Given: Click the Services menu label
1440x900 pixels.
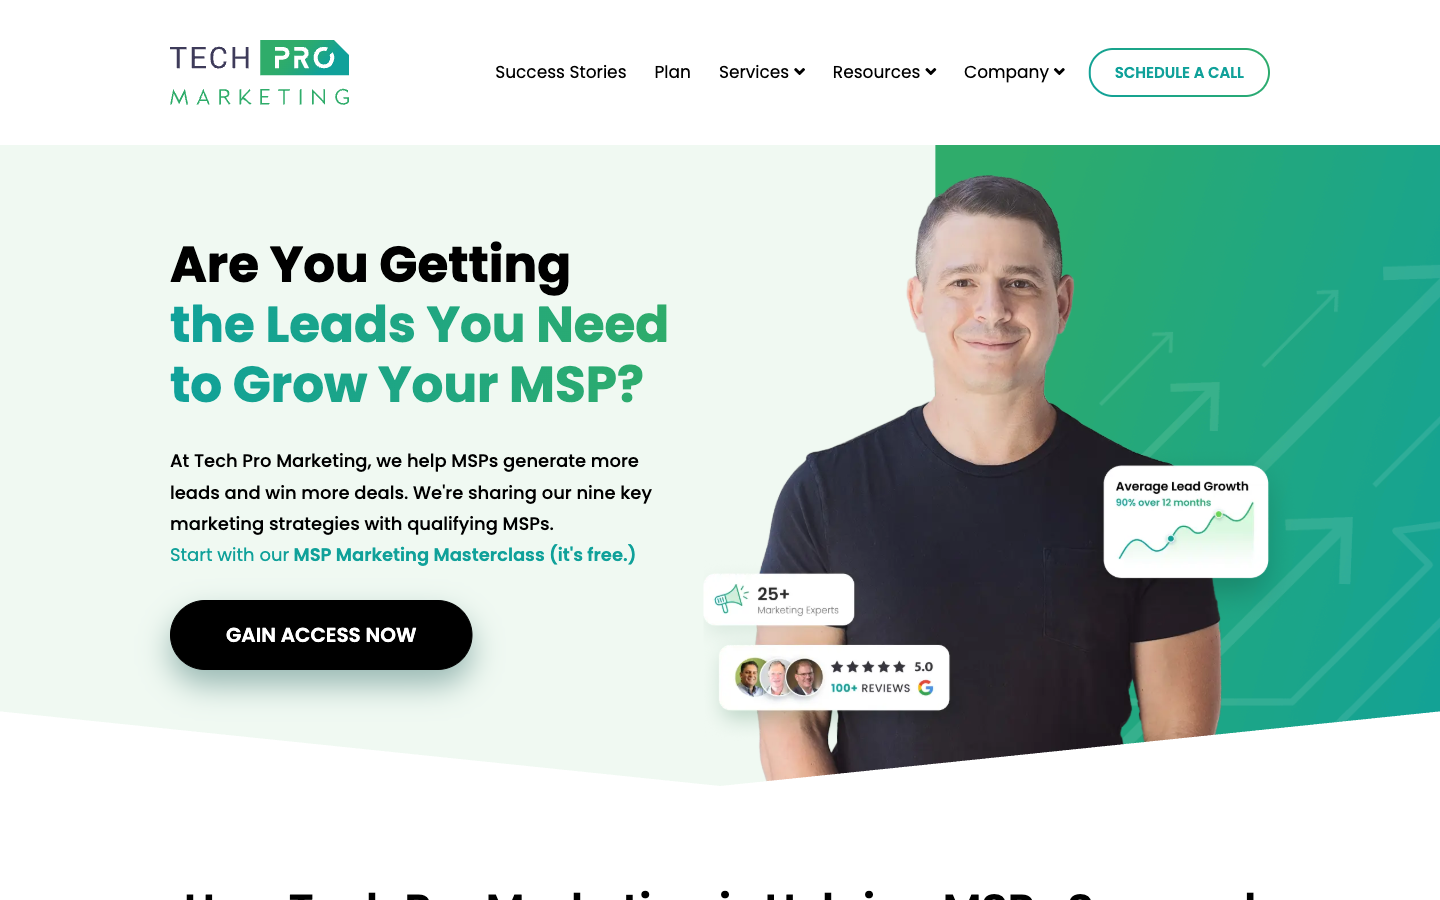Looking at the screenshot, I should click(x=754, y=72).
